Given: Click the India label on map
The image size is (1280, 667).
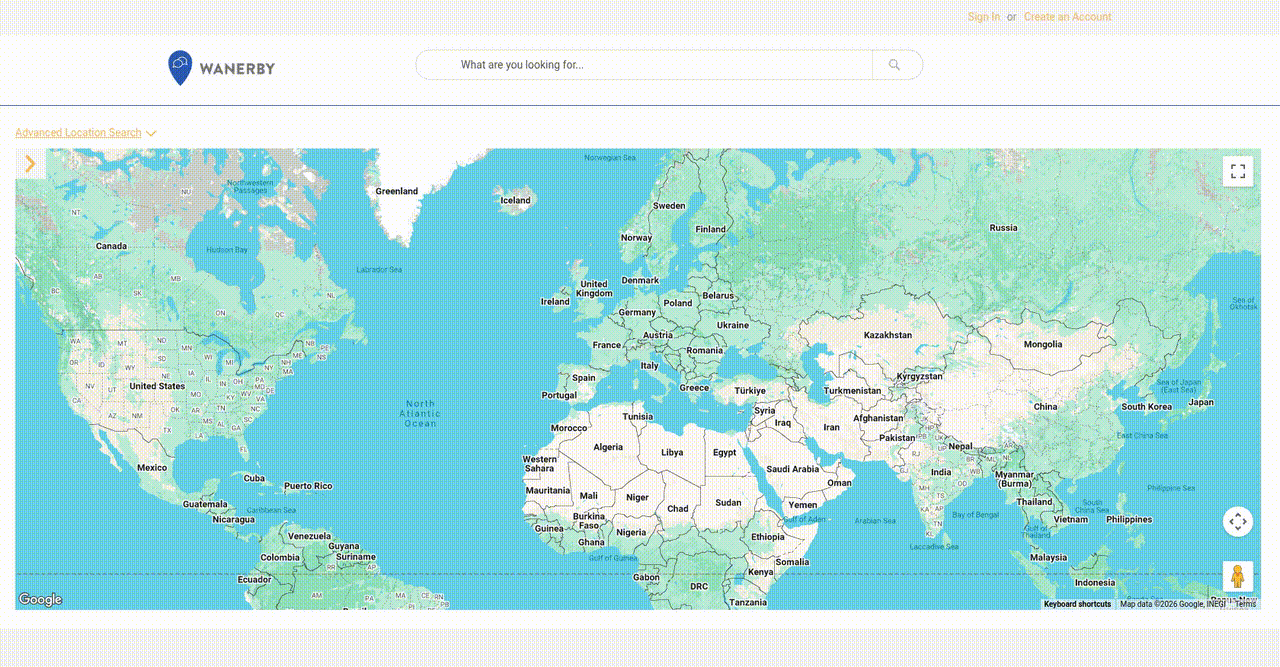Looking at the screenshot, I should point(941,473).
